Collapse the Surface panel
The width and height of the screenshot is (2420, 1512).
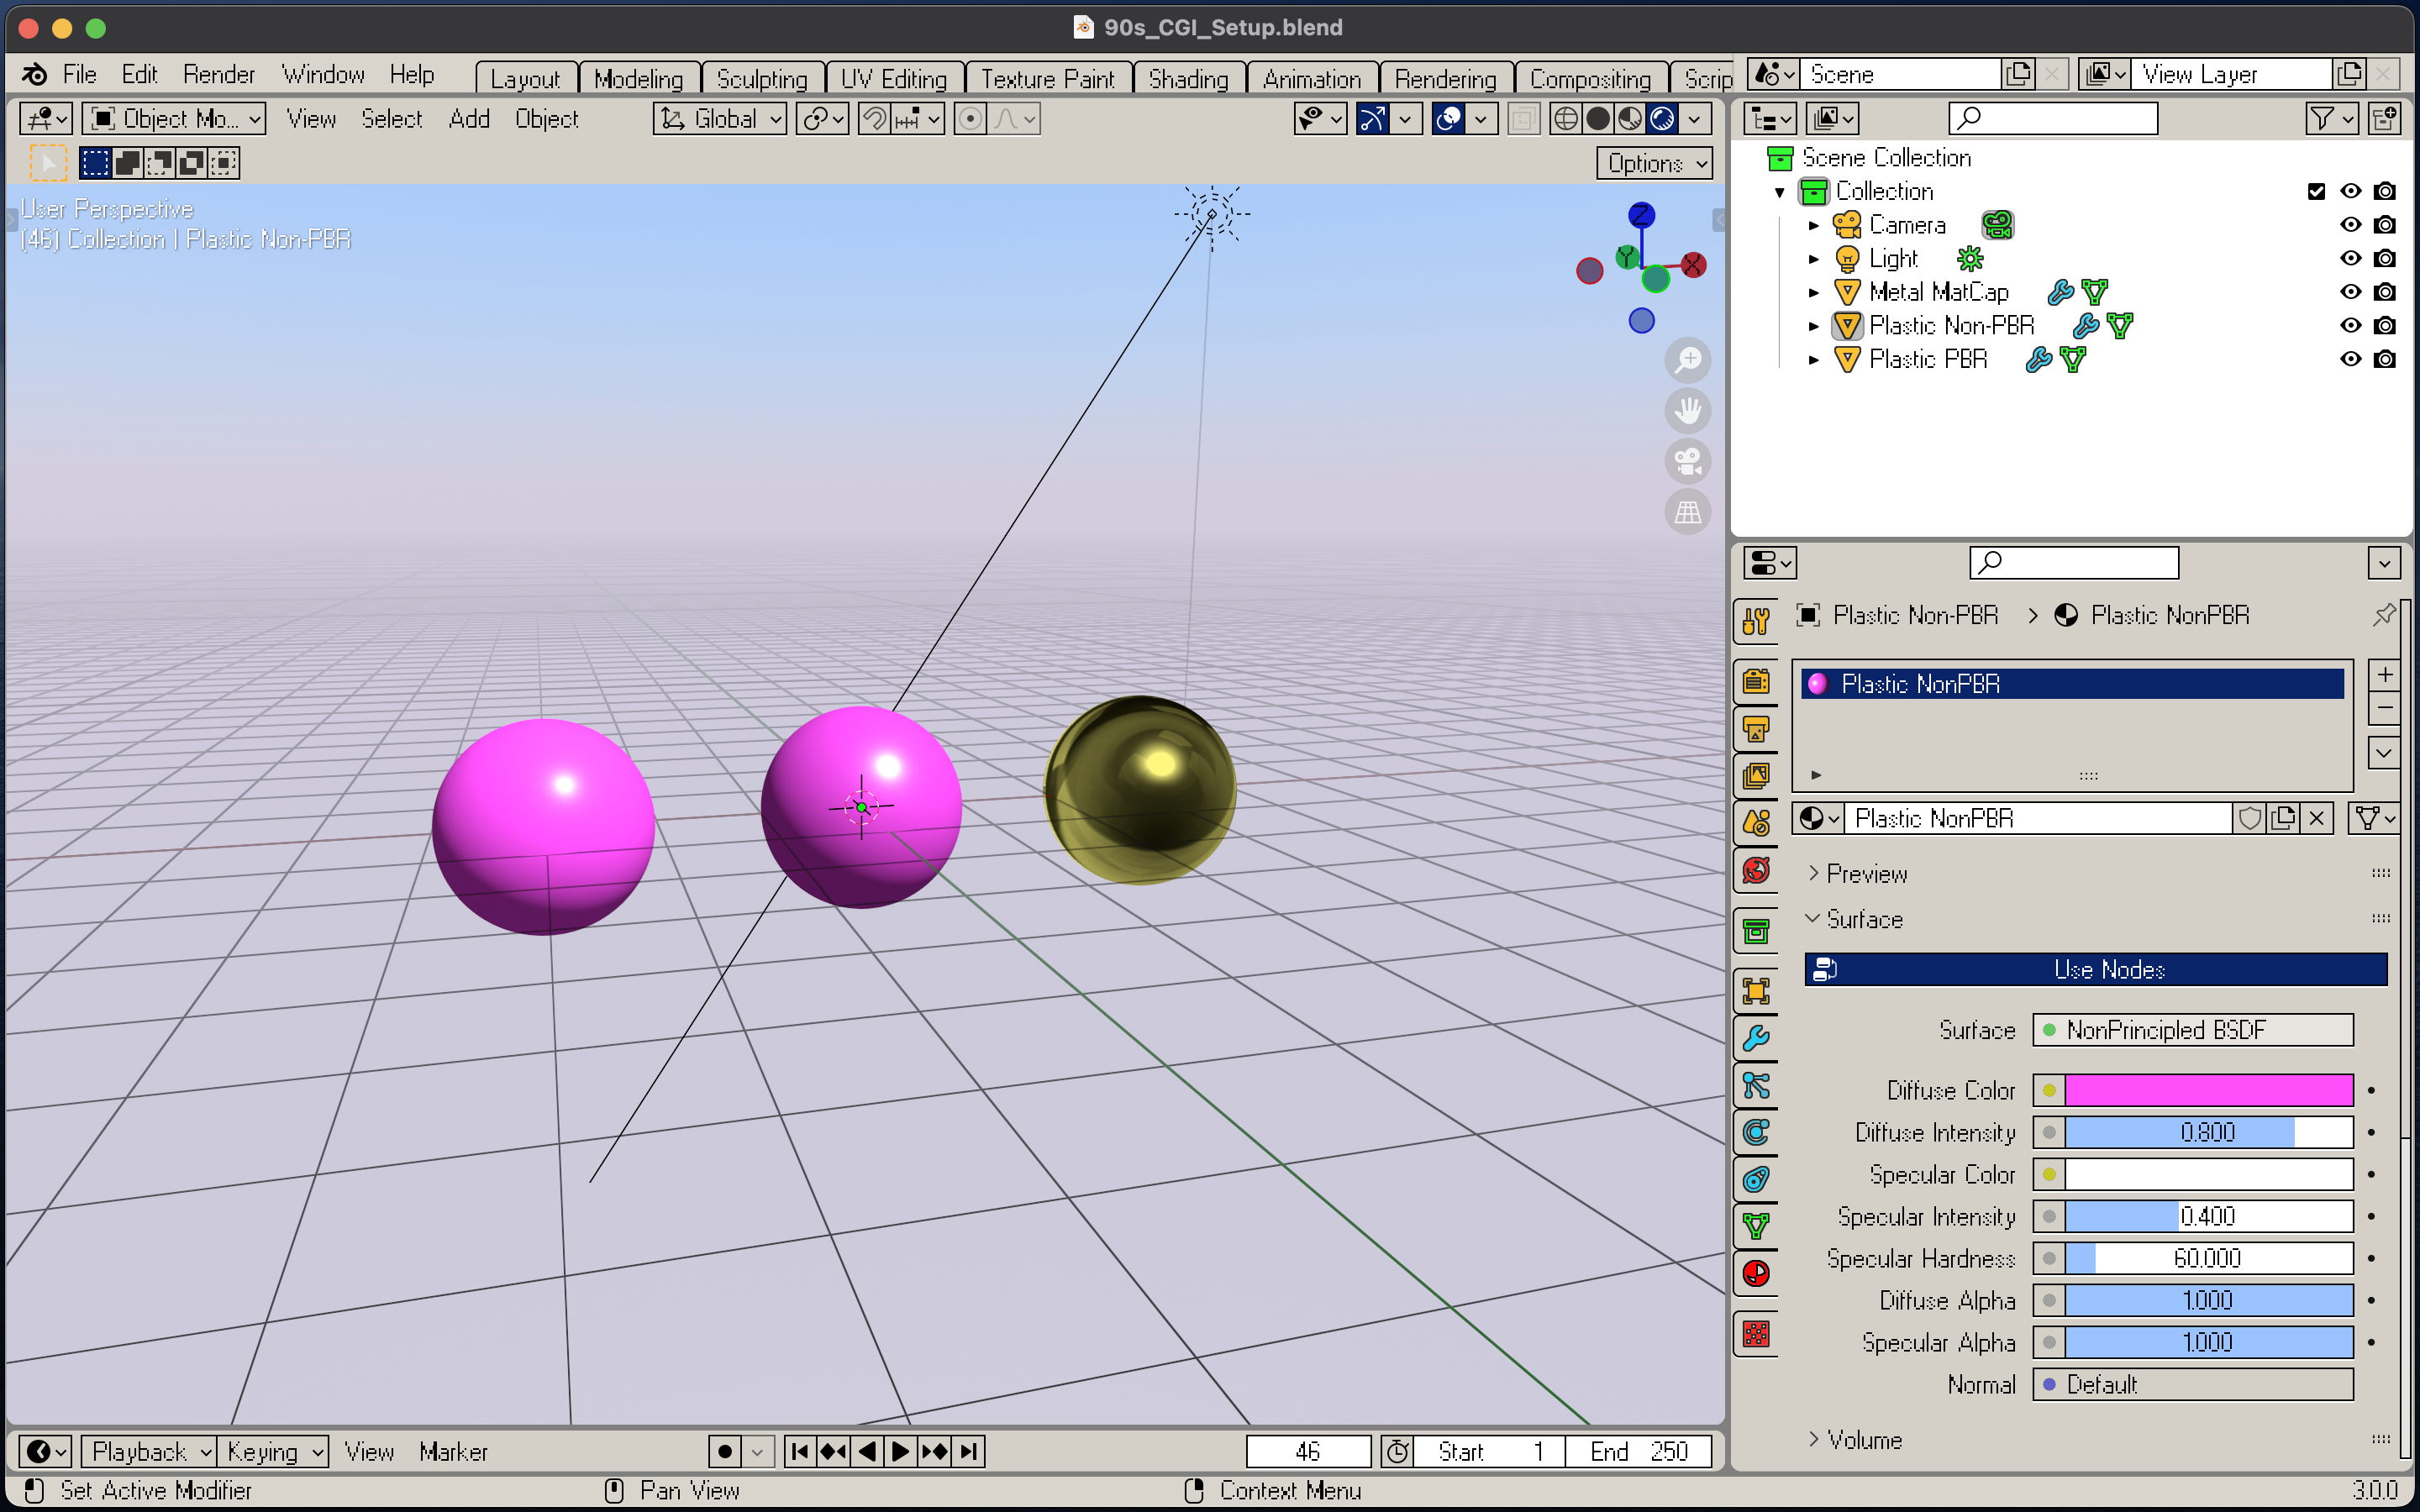pyautogui.click(x=1814, y=918)
